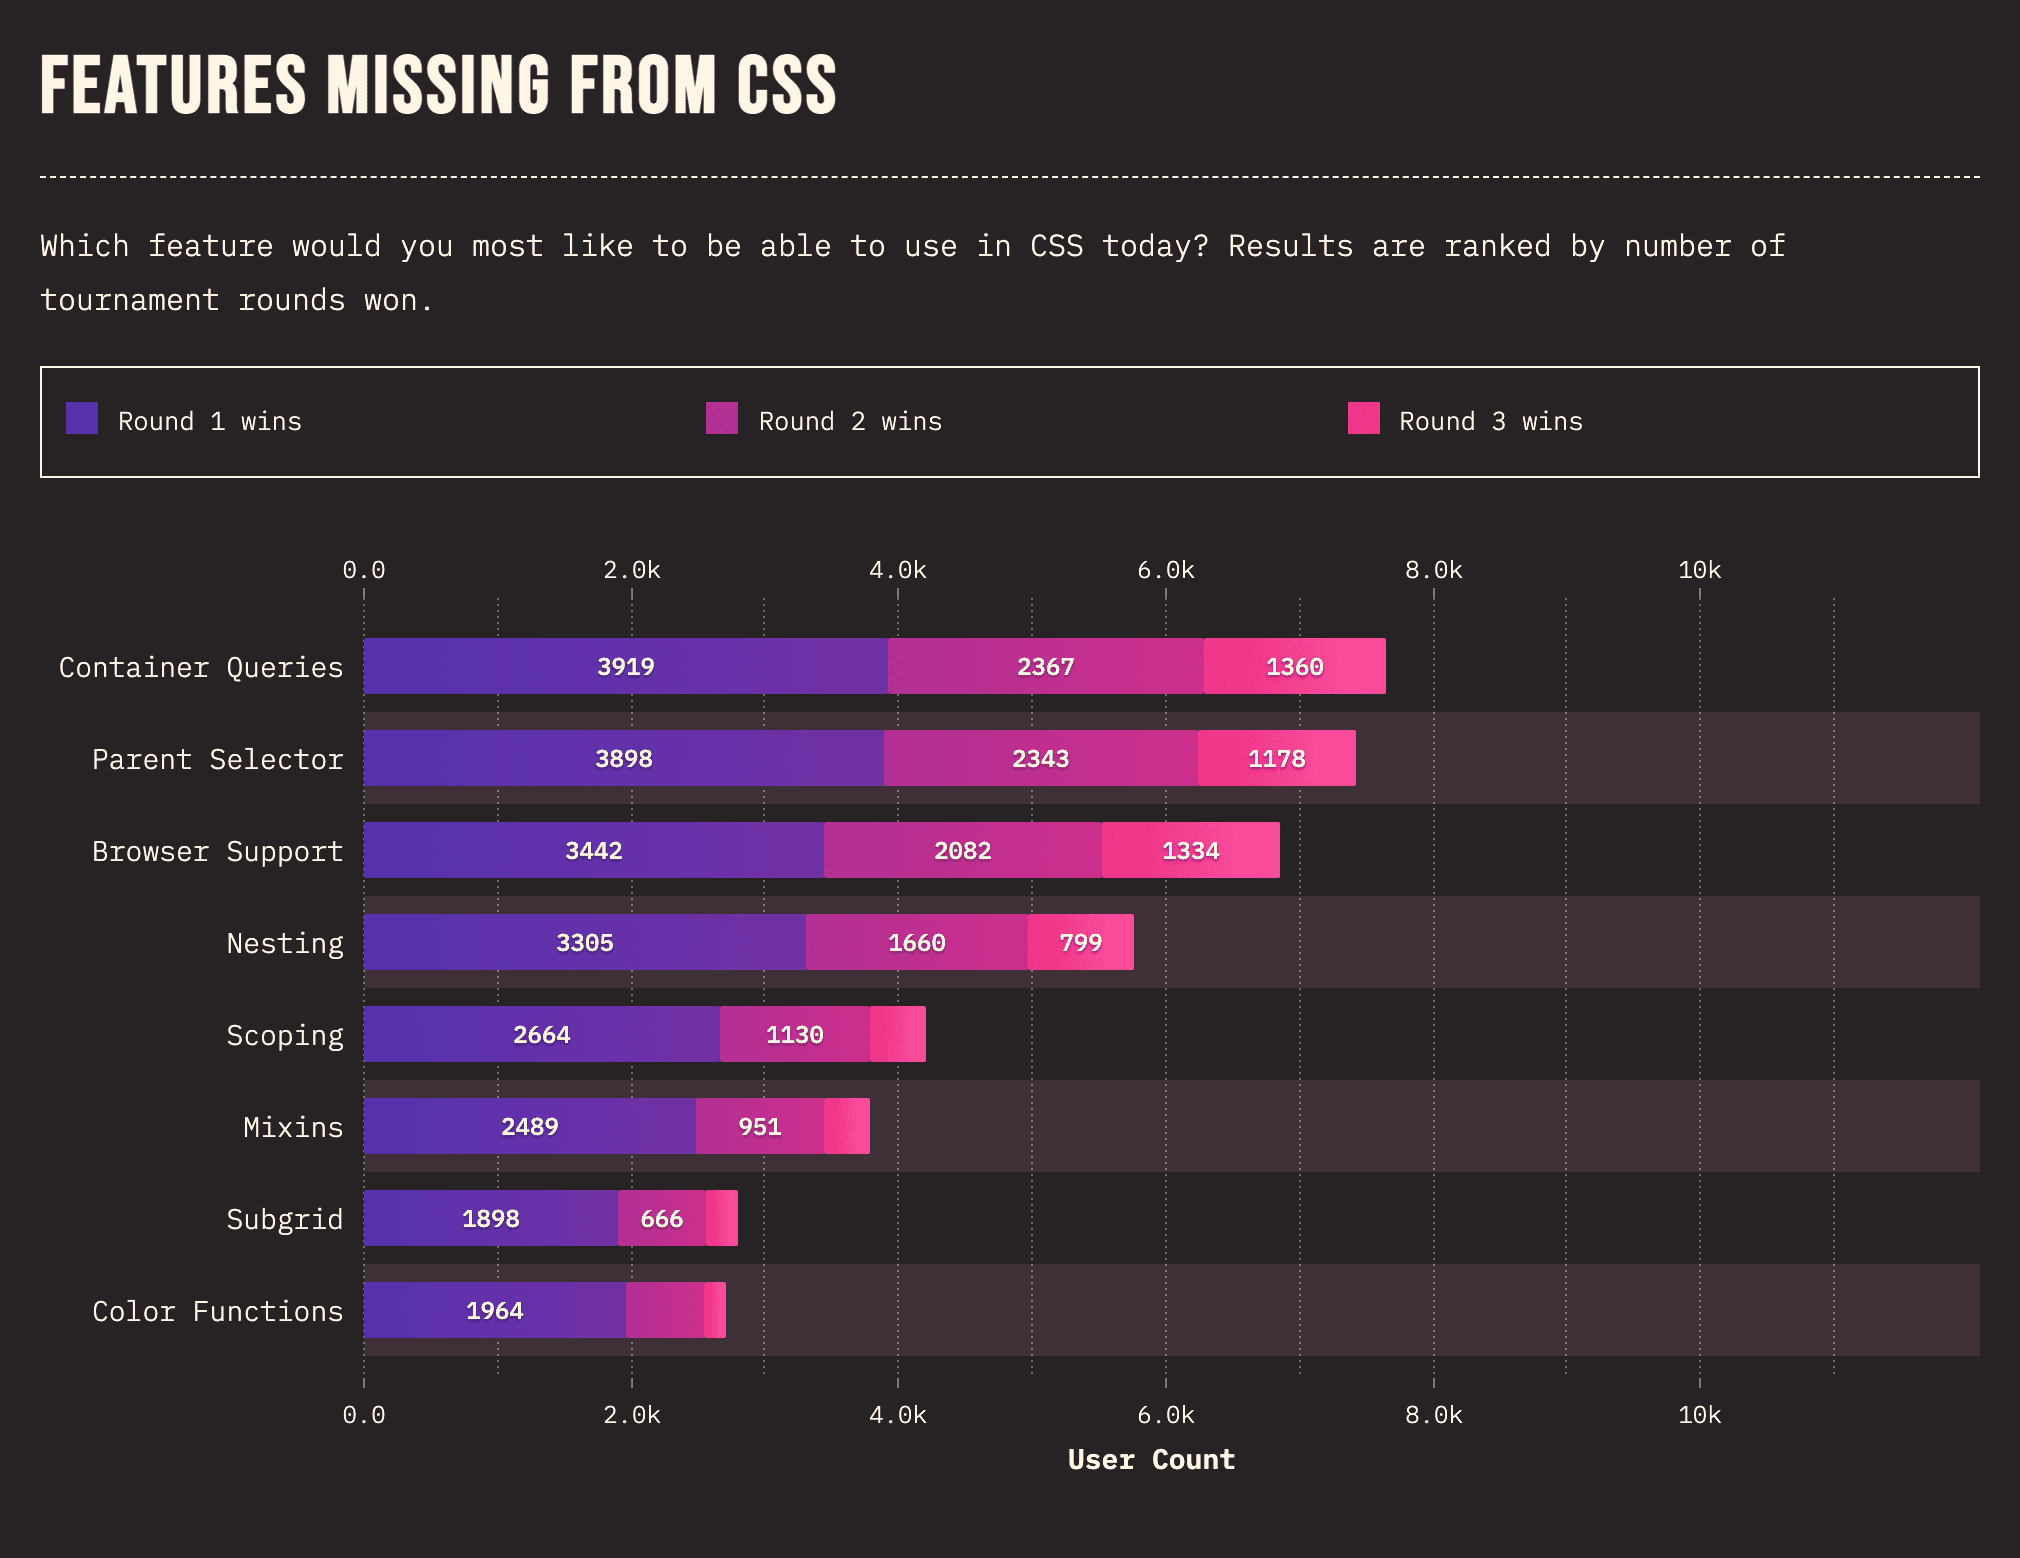Click the Nesting 799 bar segment

pos(1081,942)
